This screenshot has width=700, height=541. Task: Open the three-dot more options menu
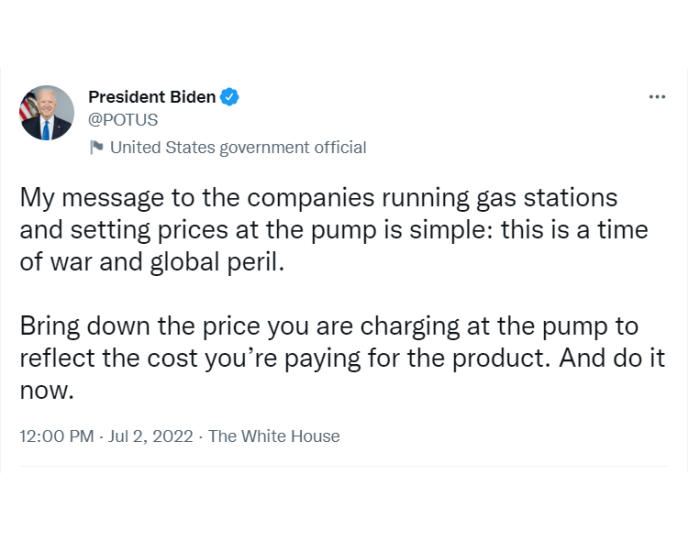point(657,97)
